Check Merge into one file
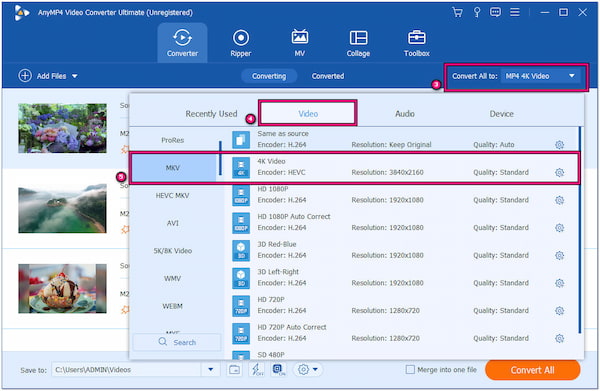Viewport: 600px width, 391px height. click(x=410, y=370)
